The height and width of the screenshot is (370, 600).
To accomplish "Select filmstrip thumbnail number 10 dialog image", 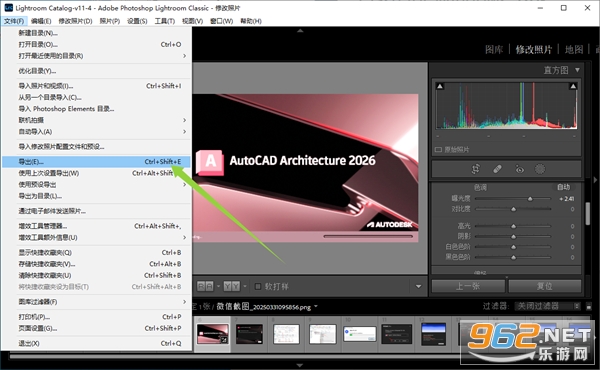I will pyautogui.click(x=360, y=334).
